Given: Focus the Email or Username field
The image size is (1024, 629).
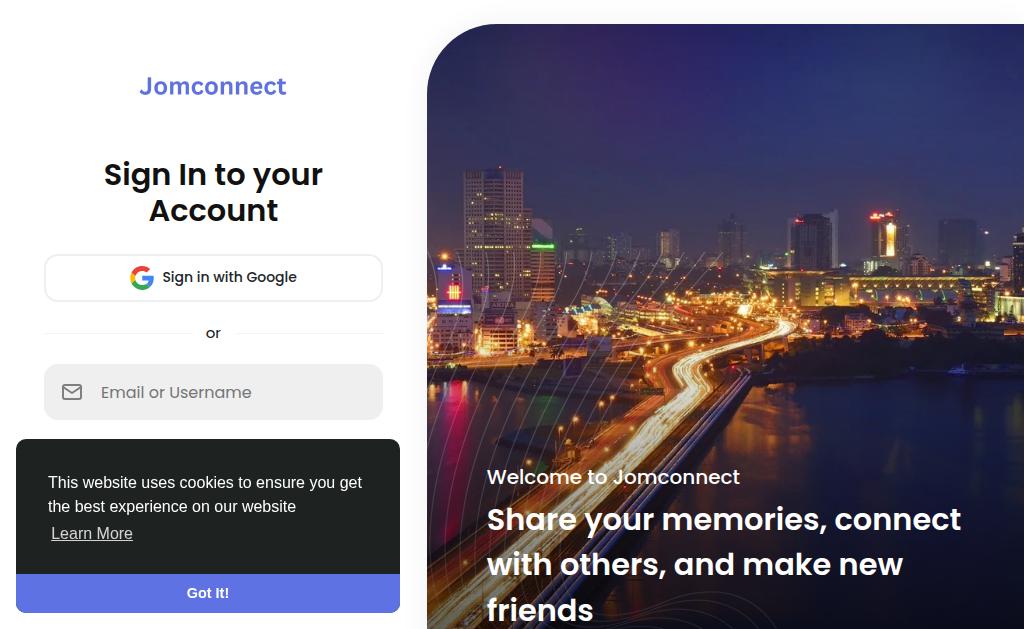Looking at the screenshot, I should coord(213,392).
